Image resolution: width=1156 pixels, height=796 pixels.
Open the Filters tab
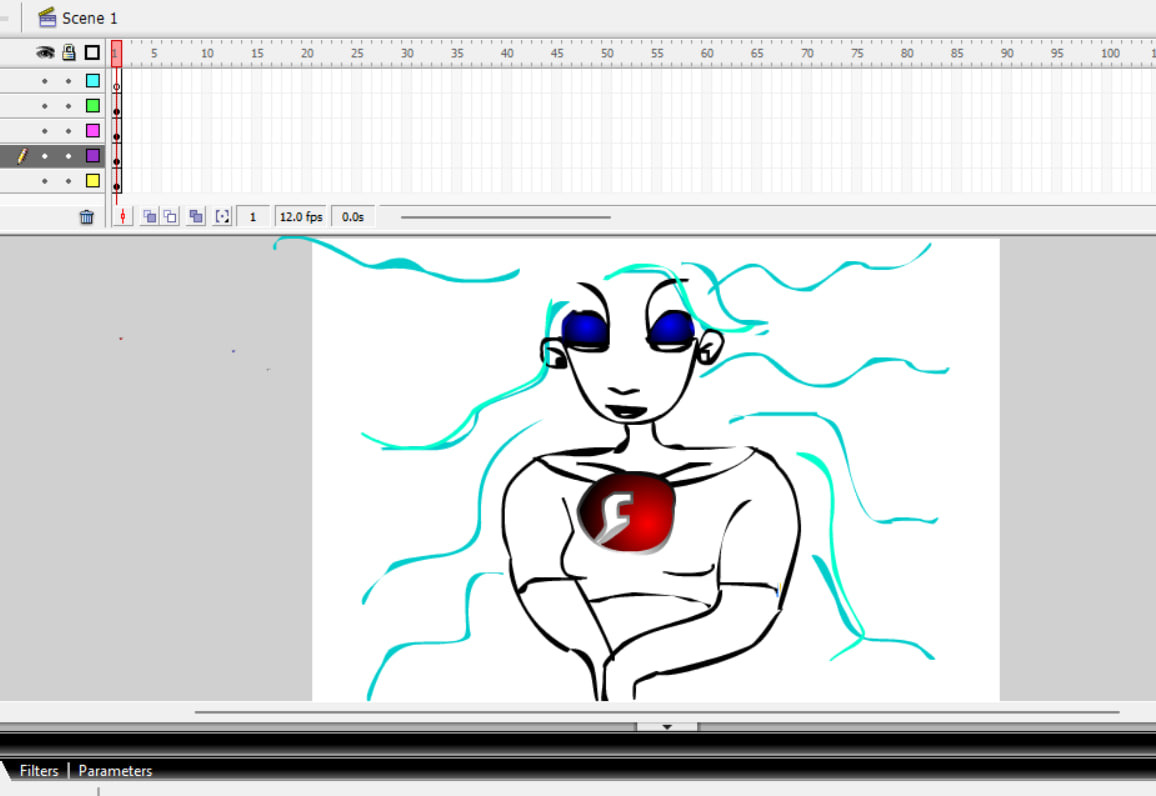coord(39,771)
